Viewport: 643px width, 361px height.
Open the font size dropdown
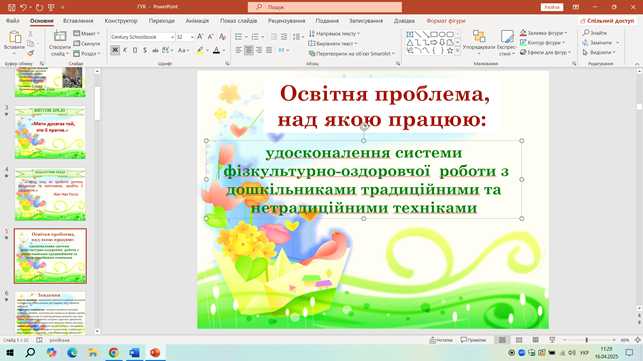191,37
